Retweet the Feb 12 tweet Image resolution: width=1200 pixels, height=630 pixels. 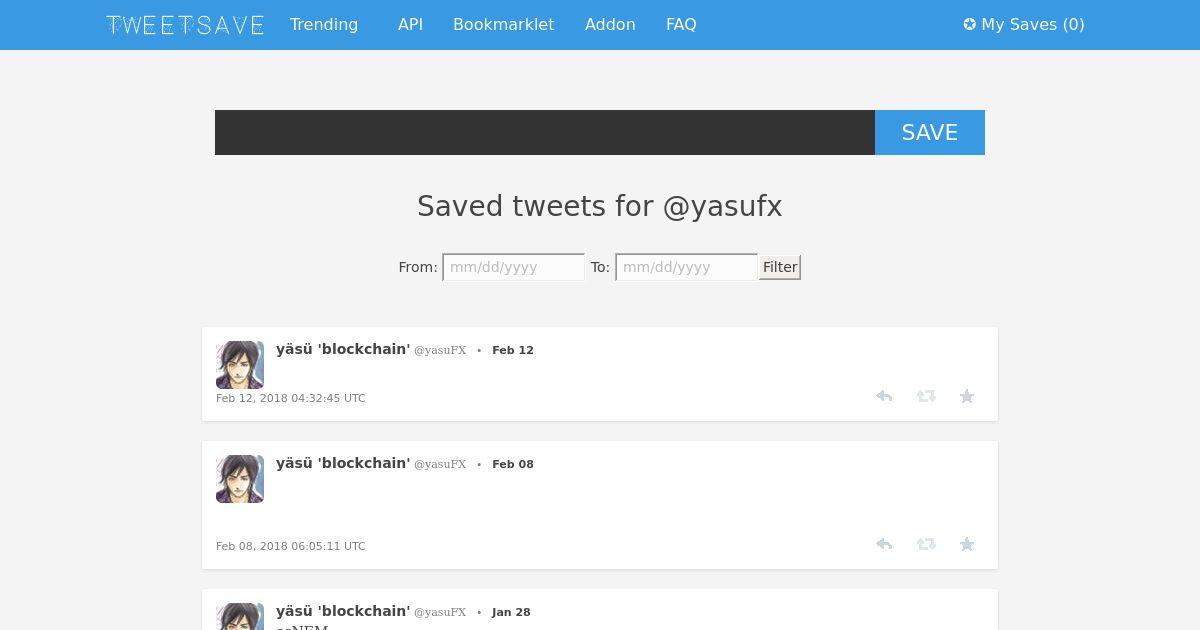click(926, 396)
